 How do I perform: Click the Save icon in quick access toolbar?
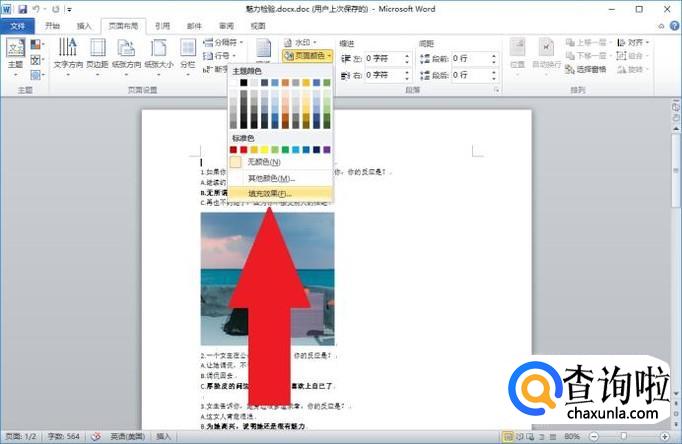(x=22, y=8)
